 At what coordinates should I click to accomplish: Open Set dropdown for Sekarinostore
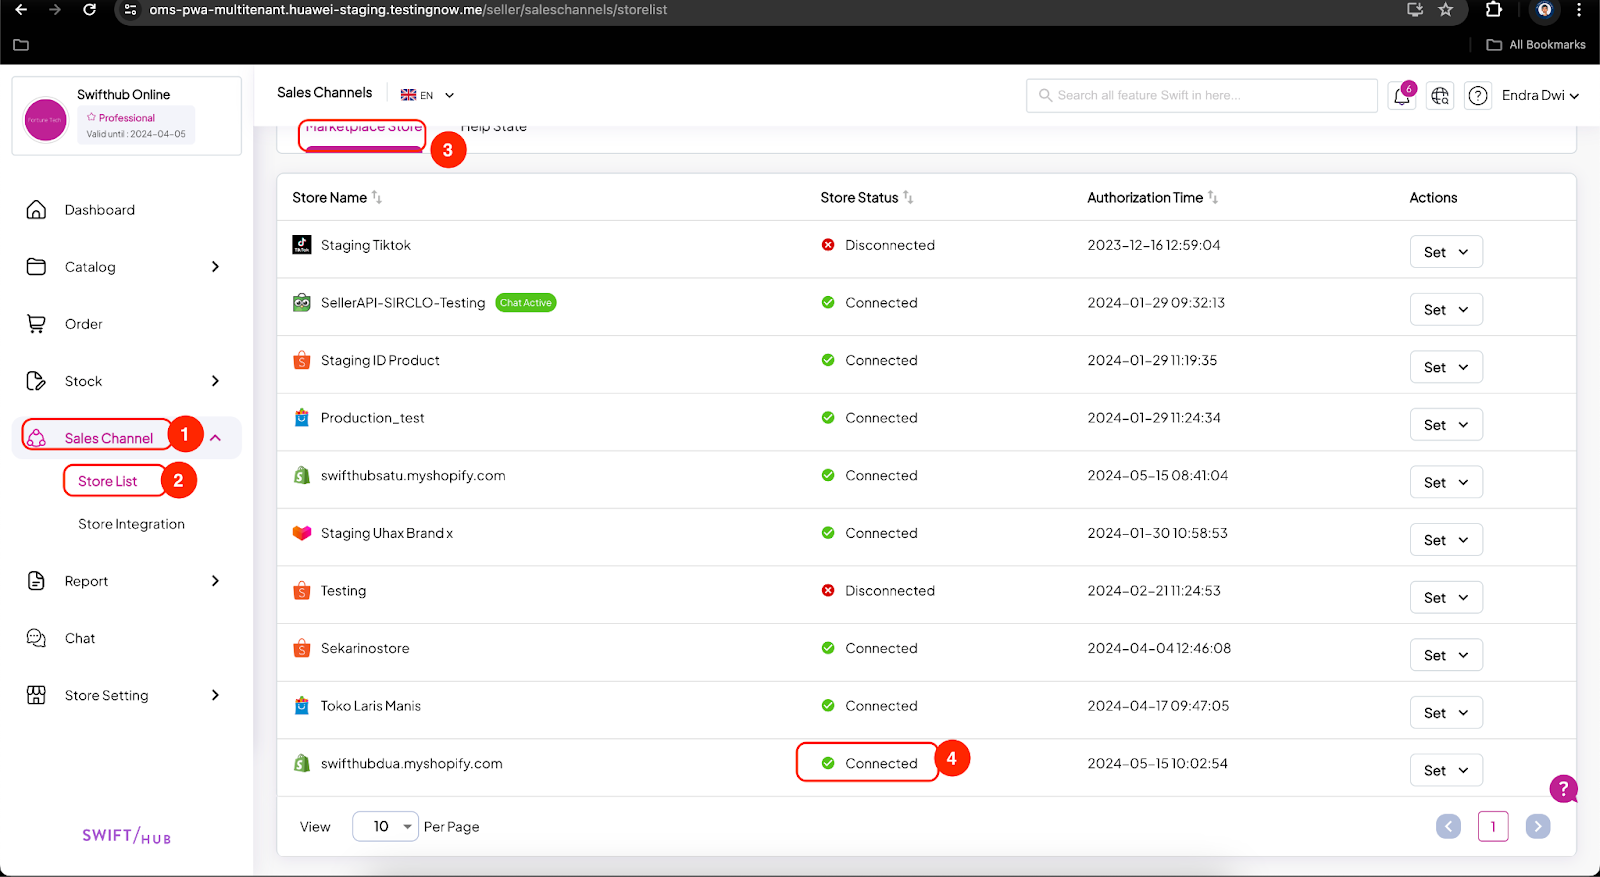(1446, 655)
